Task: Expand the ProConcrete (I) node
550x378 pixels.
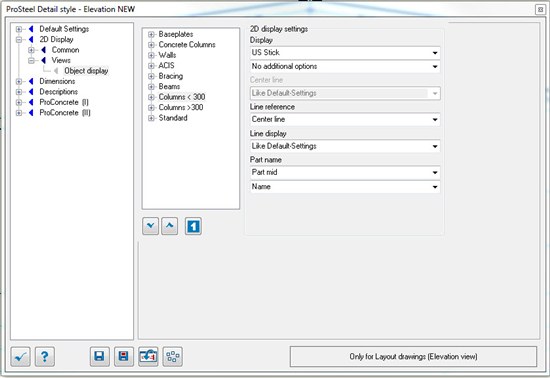Action: point(19,103)
